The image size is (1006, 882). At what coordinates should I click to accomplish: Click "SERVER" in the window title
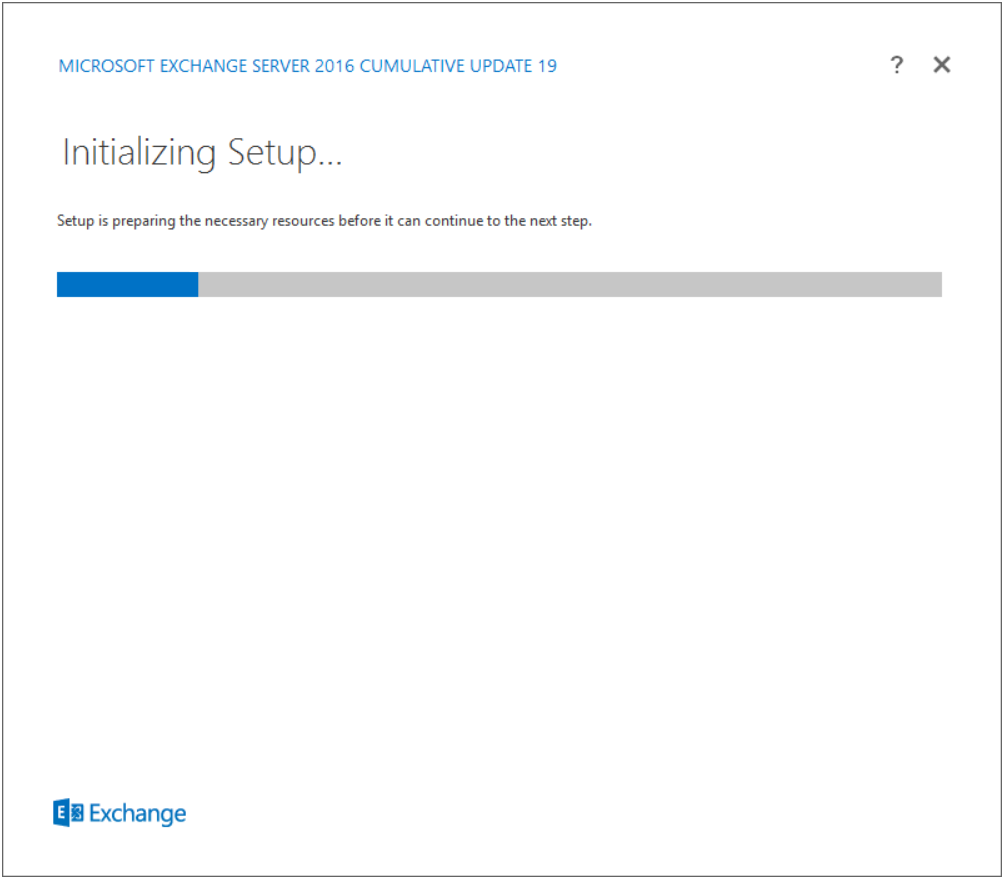coord(276,67)
